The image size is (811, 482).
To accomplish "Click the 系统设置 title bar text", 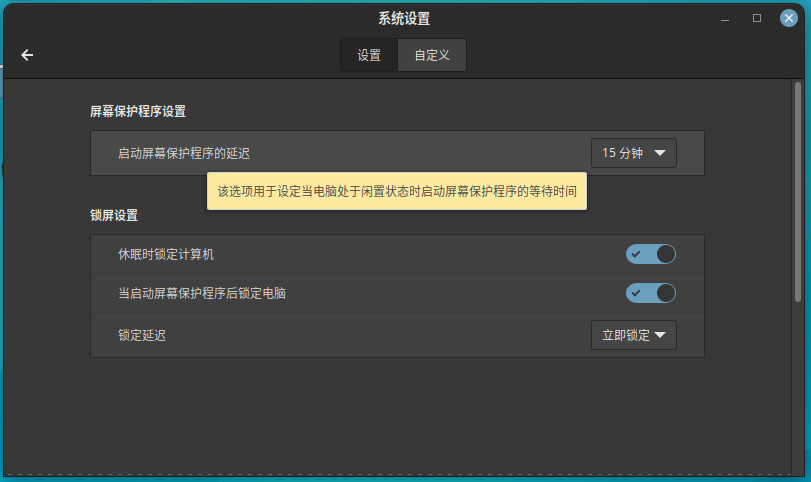I will pos(404,18).
